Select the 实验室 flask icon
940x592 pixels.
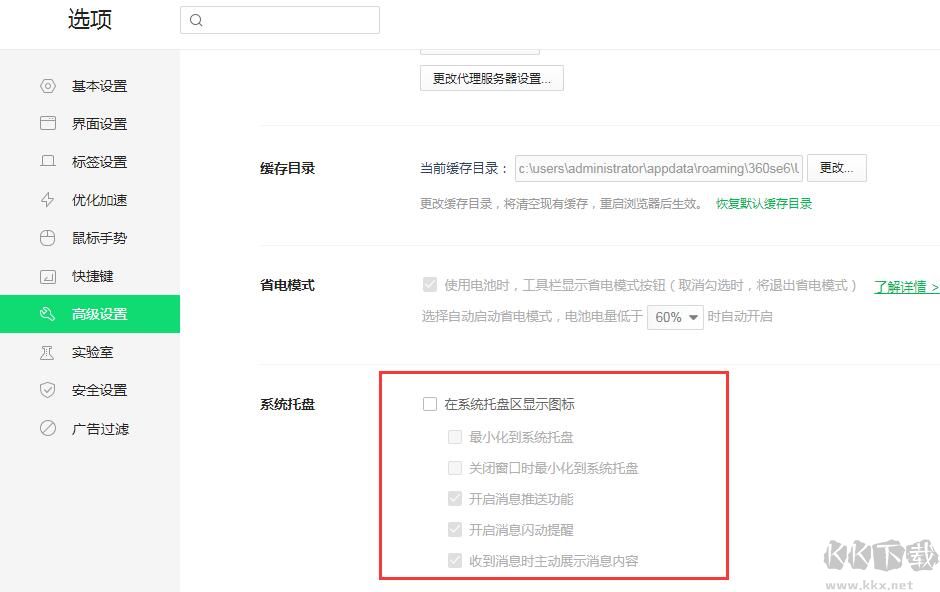tap(48, 352)
